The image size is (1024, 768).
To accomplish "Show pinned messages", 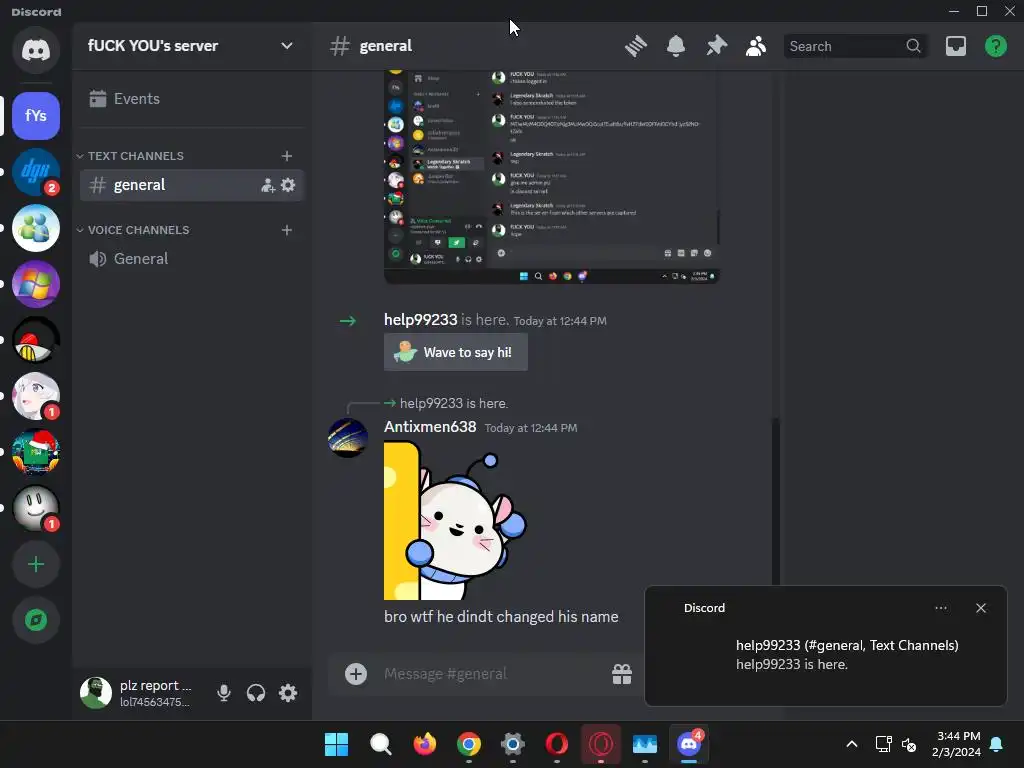I will 716,46.
